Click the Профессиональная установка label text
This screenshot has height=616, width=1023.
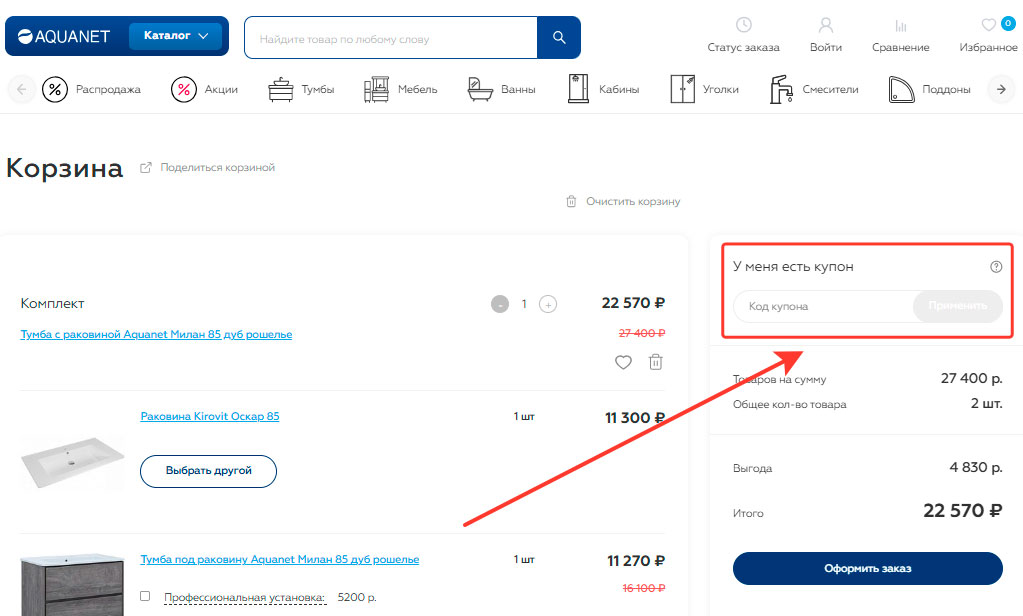245,597
